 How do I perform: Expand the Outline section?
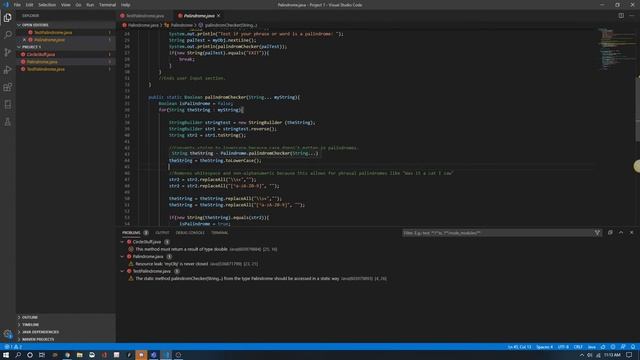point(67,317)
